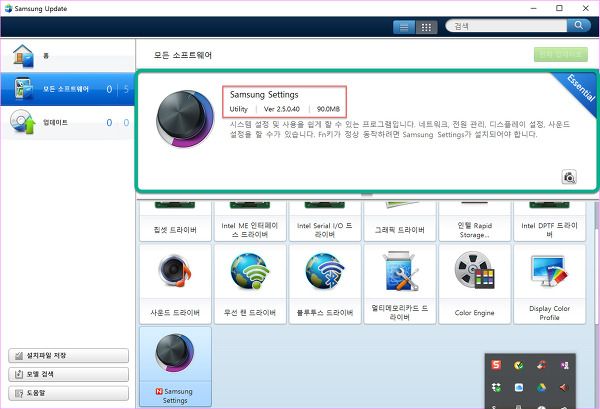This screenshot has height=409, width=600.
Task: Click the yellow checkmark tray icon
Action: point(518,365)
